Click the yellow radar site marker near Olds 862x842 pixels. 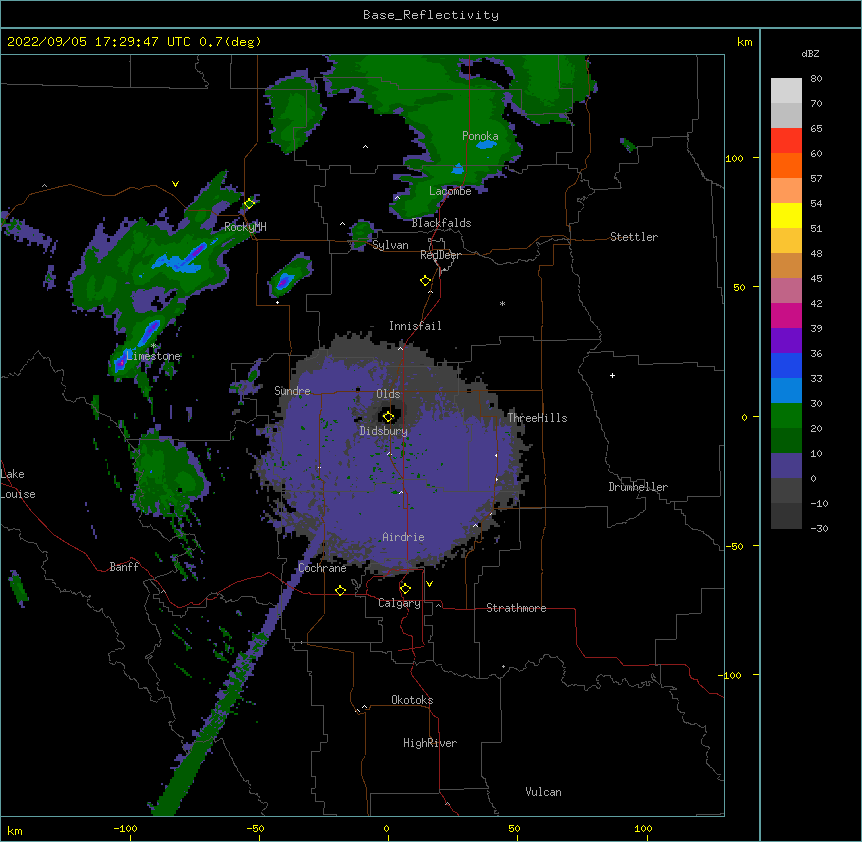389,417
